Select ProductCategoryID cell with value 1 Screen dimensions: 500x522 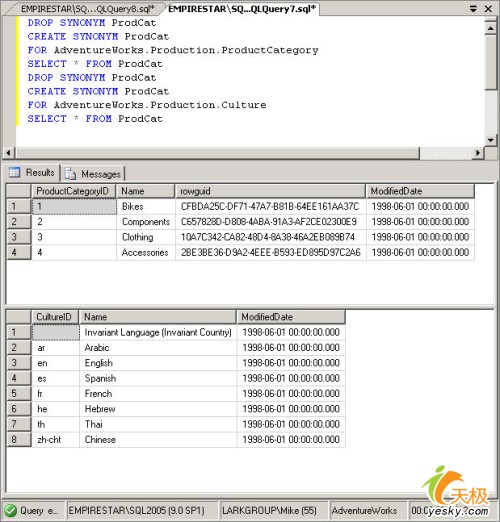74,207
